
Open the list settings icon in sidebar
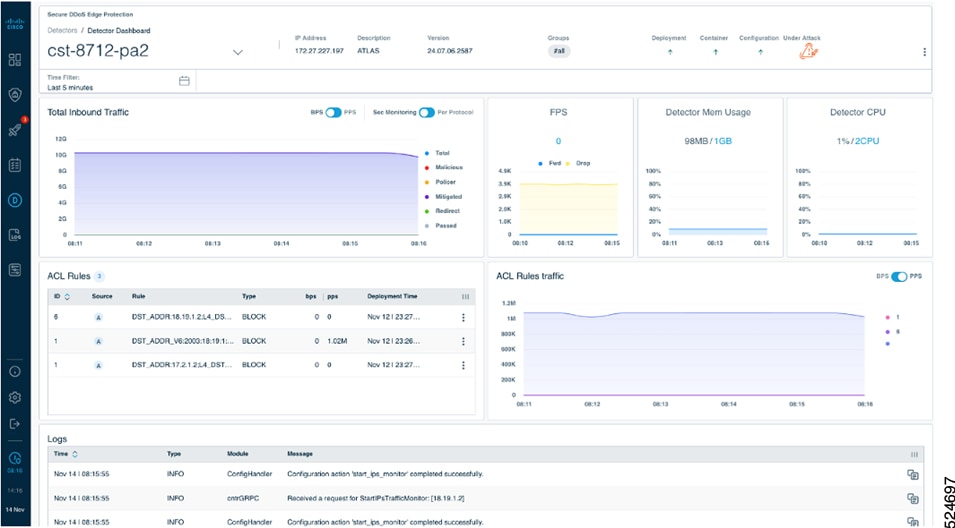[15, 270]
